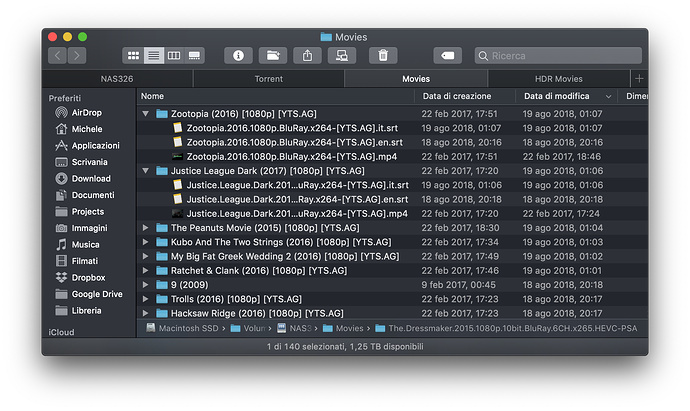Image resolution: width=690 pixels, height=411 pixels.
Task: Open Dropbox in the sidebar
Action: coord(88,278)
